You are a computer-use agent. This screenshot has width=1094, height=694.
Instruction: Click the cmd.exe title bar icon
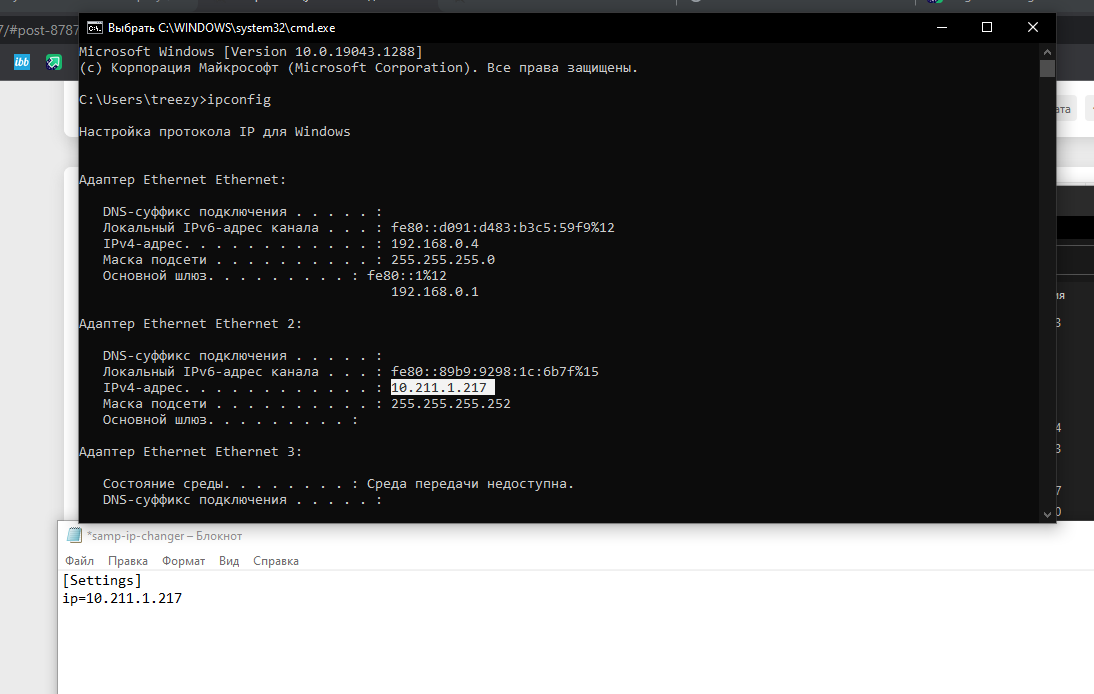94,28
